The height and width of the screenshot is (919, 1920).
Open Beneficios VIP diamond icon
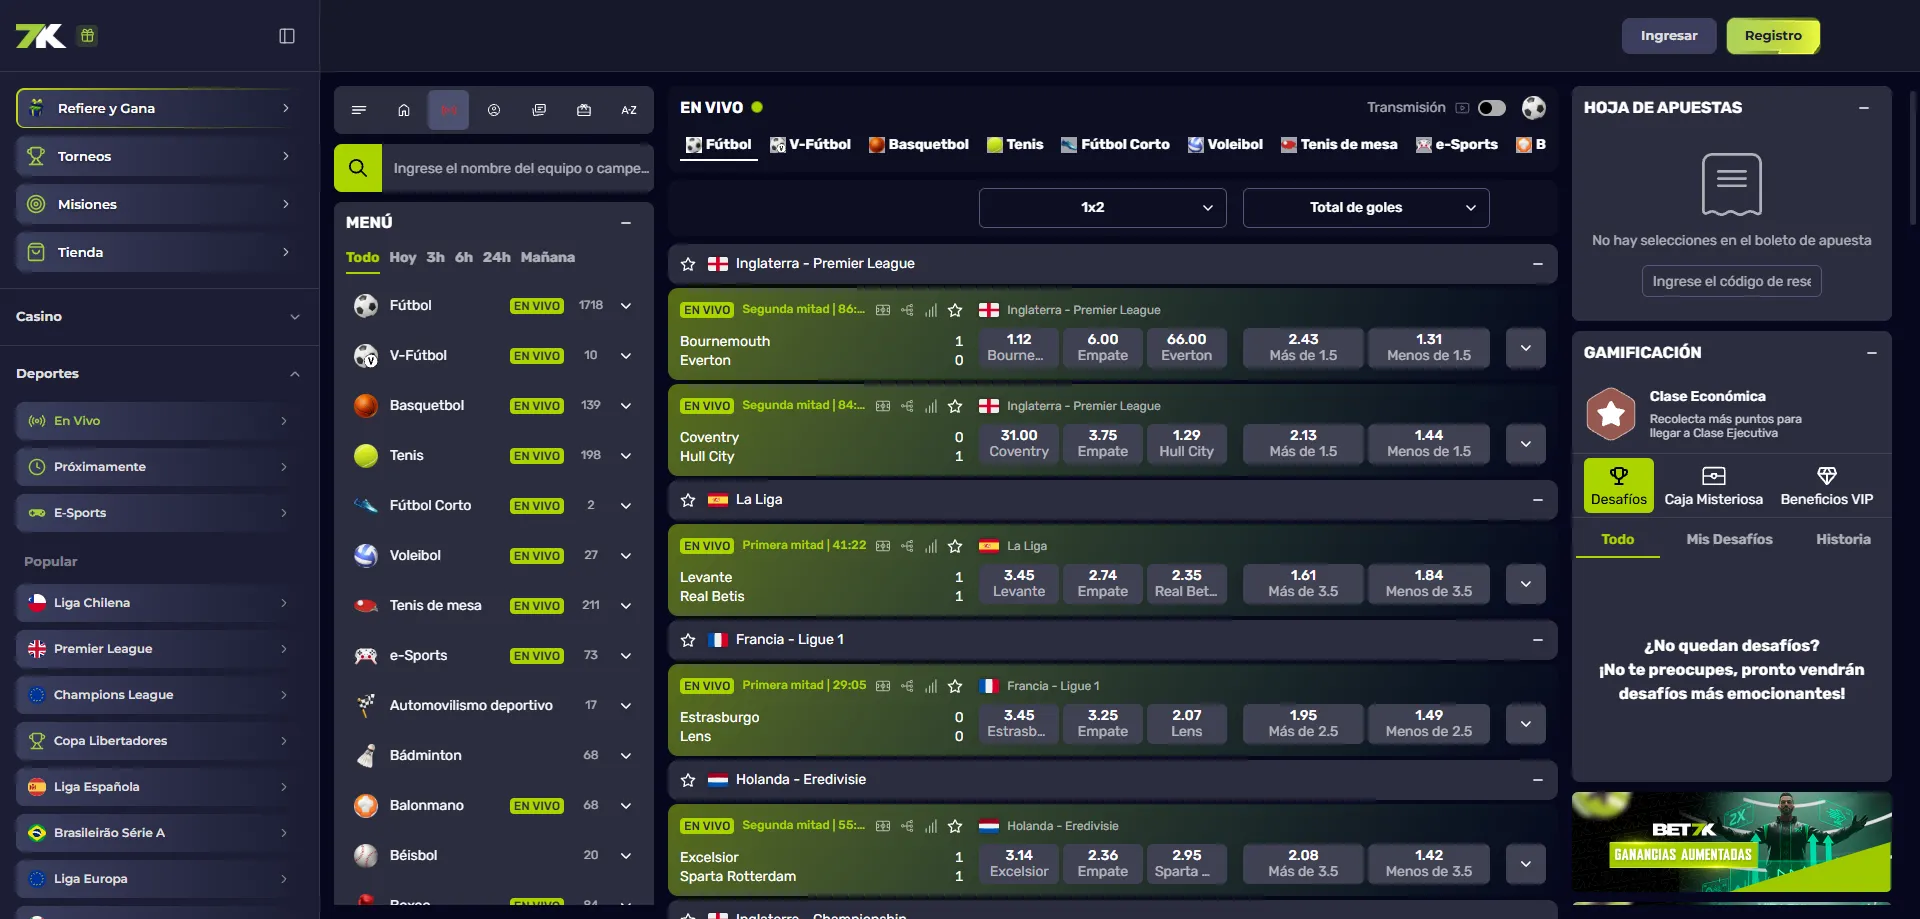(1826, 486)
